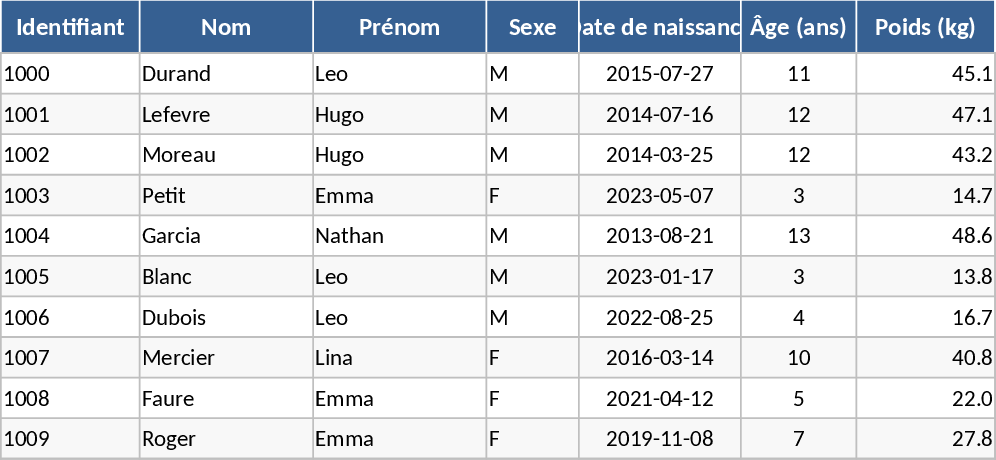This screenshot has width=996, height=460.
Task: Select the Nom column header
Action: pos(226,27)
